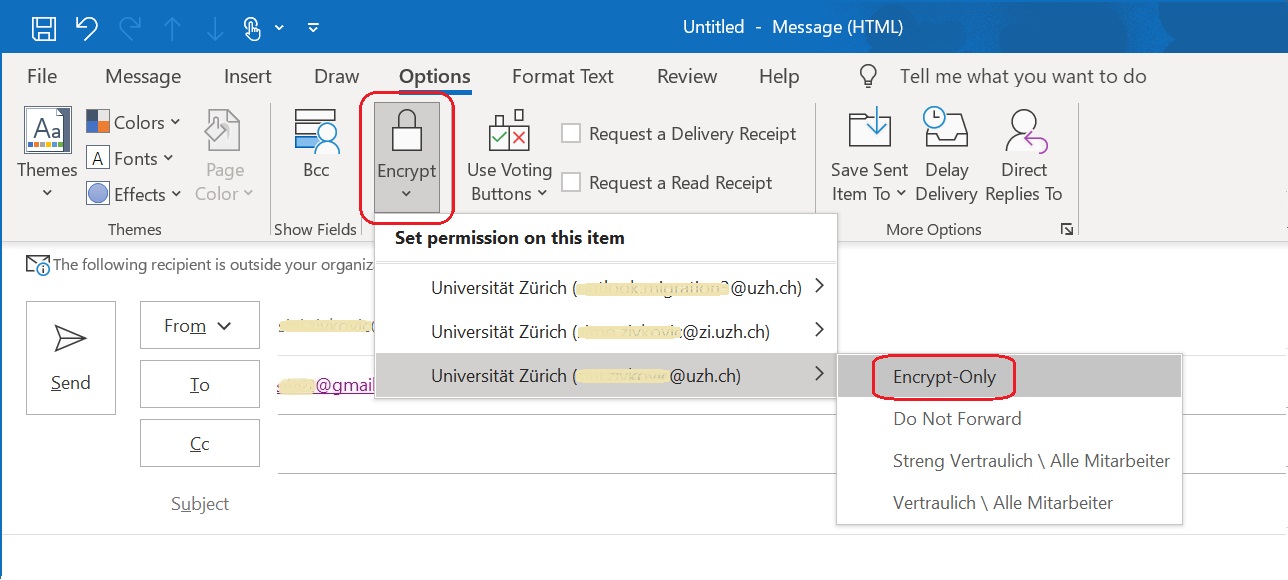Select Encrypt-Only permission option
This screenshot has height=580, width=1288.
pos(943,378)
